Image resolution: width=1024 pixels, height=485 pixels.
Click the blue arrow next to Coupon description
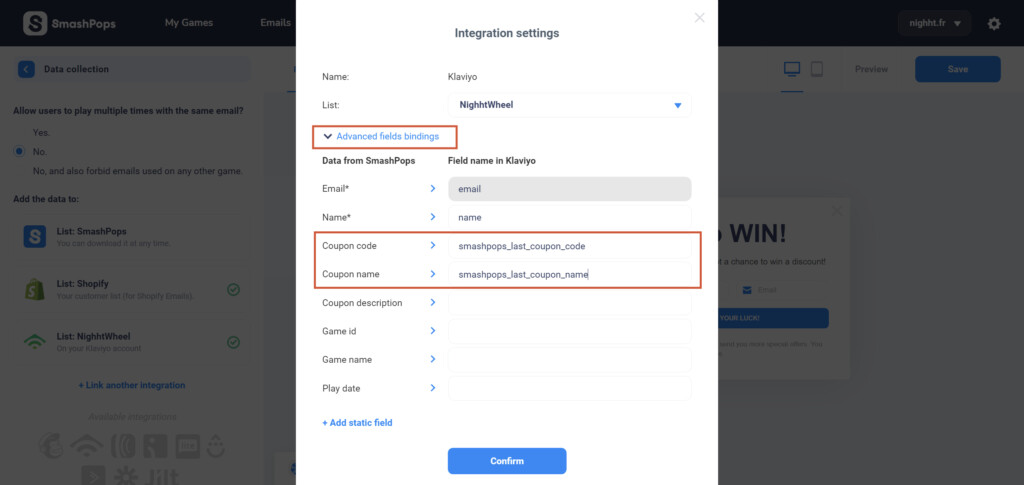[432, 302]
